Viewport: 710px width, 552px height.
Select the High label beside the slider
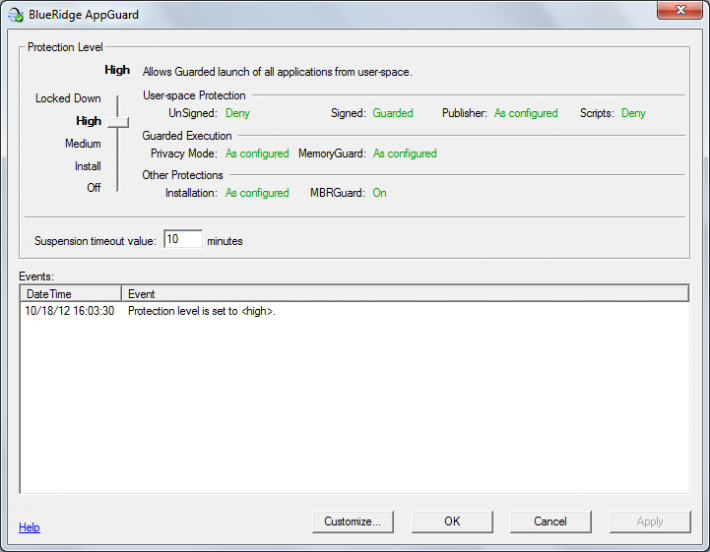(x=88, y=121)
